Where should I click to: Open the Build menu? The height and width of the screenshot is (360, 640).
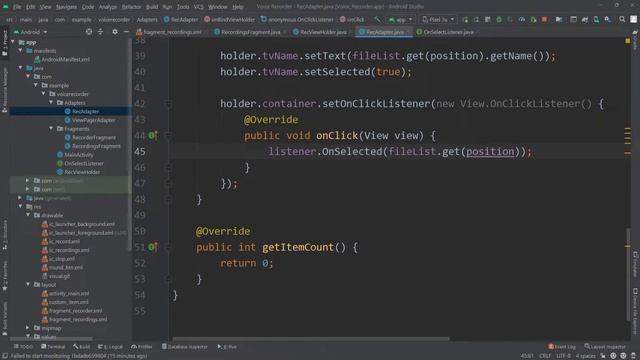152,7
